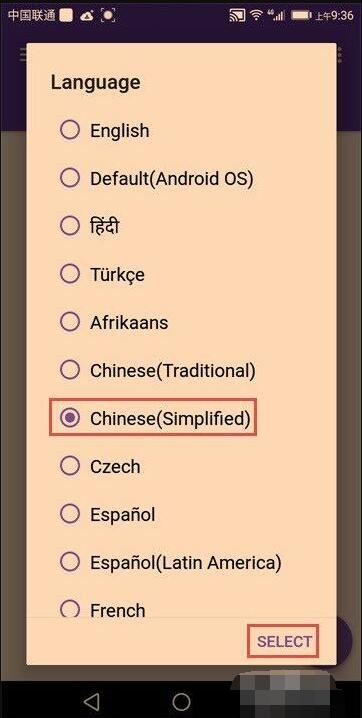Image resolution: width=362 pixels, height=718 pixels.
Task: Choose Español radio button
Action: click(70, 514)
